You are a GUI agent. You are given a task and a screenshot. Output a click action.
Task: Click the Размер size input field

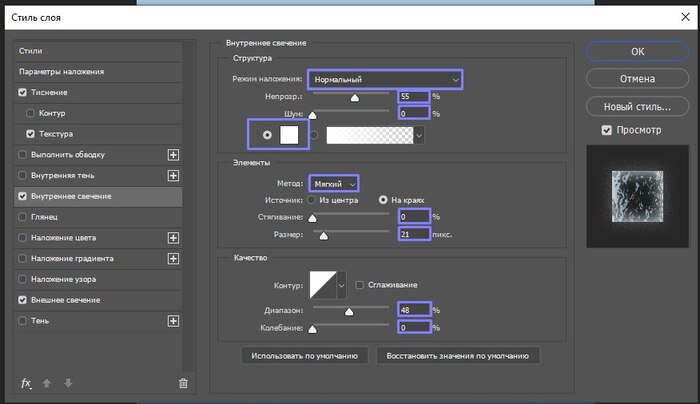tap(414, 234)
